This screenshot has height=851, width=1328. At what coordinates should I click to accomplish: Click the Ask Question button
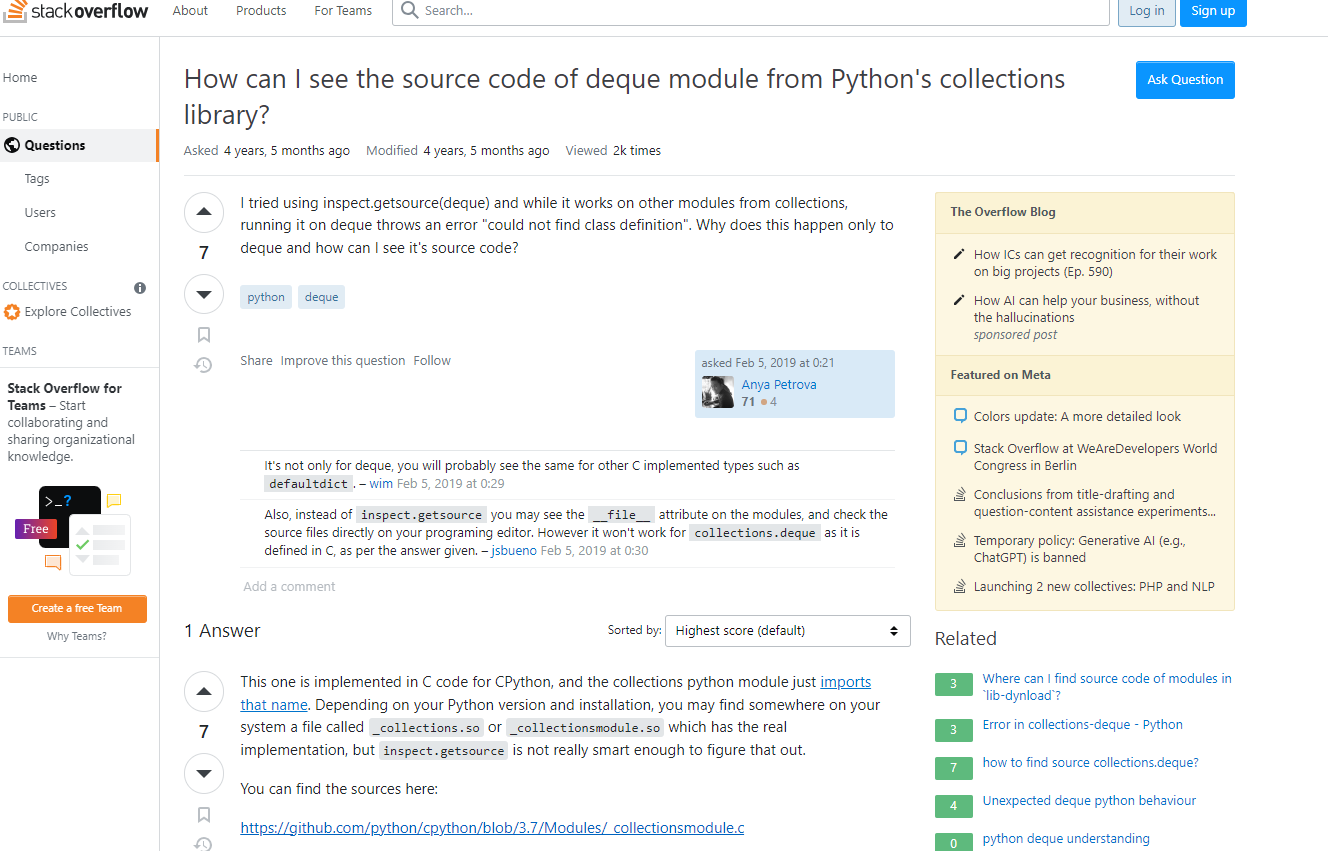tap(1185, 80)
